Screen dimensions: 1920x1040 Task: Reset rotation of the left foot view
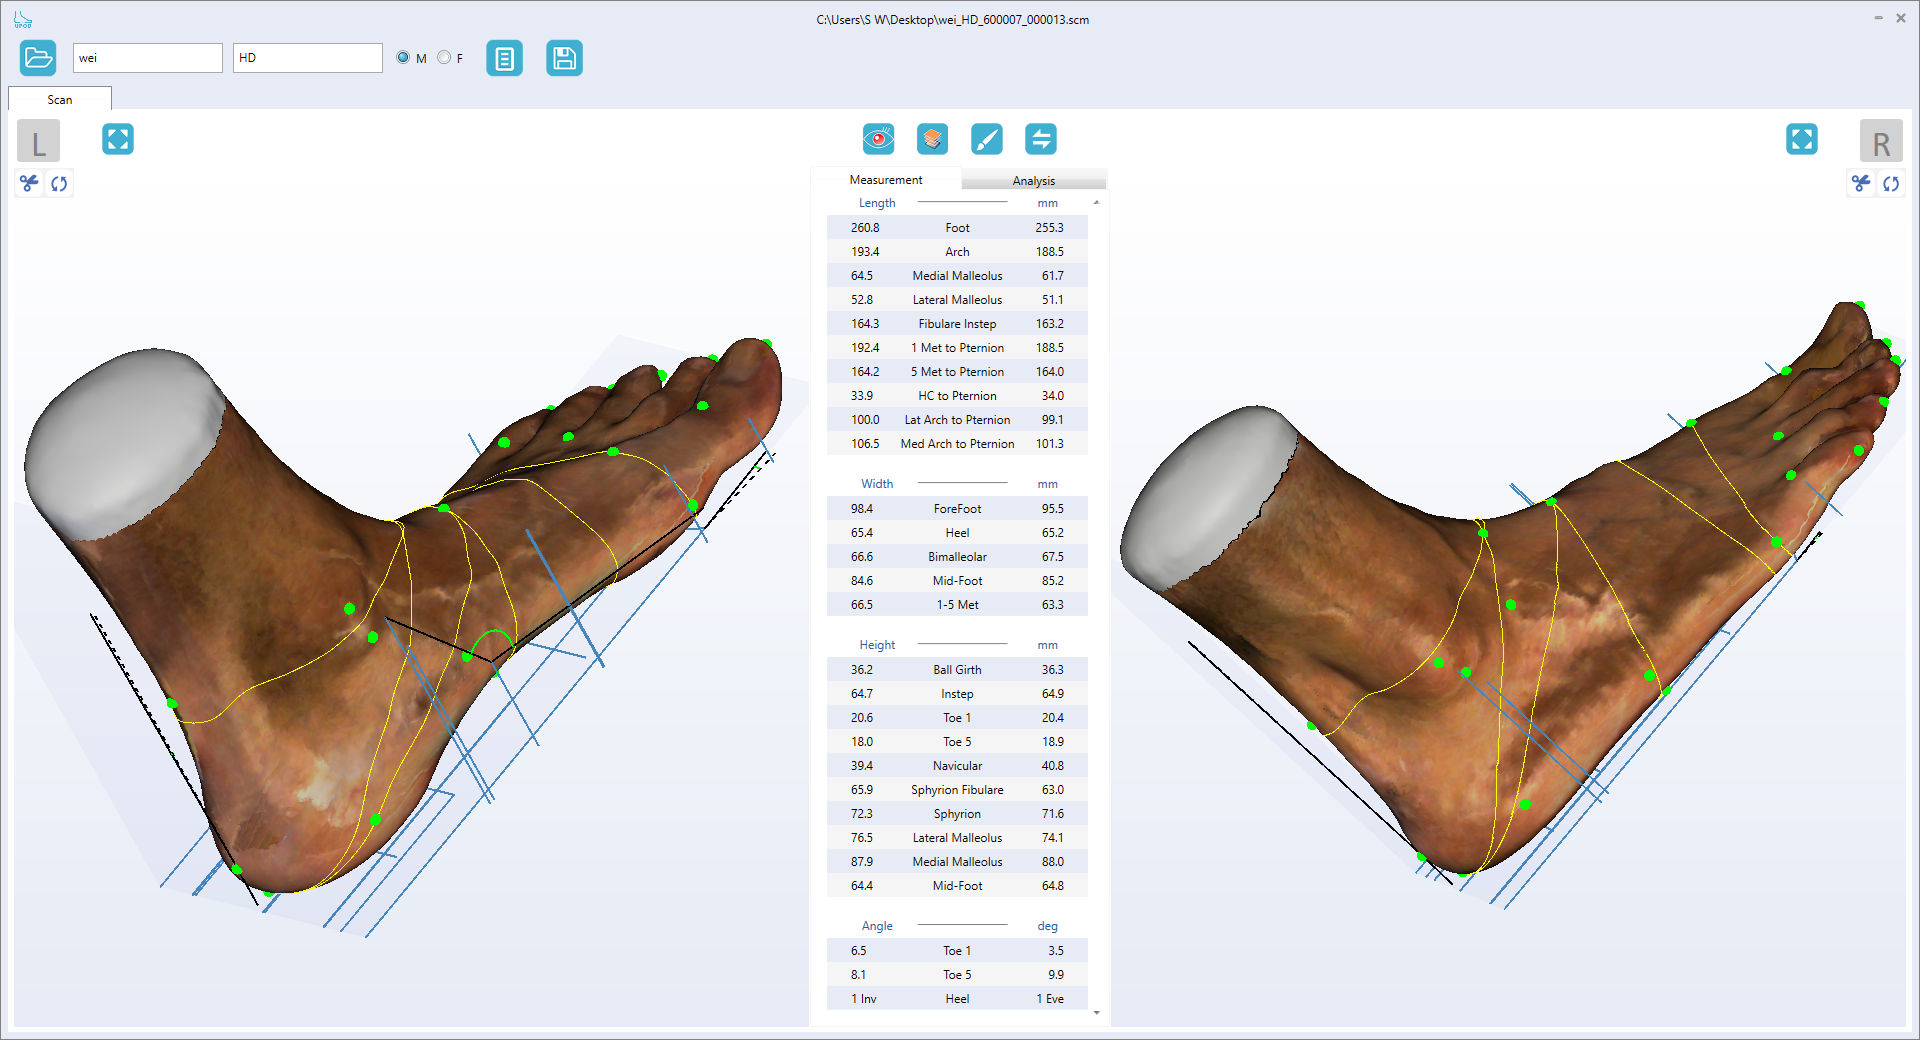pyautogui.click(x=59, y=183)
